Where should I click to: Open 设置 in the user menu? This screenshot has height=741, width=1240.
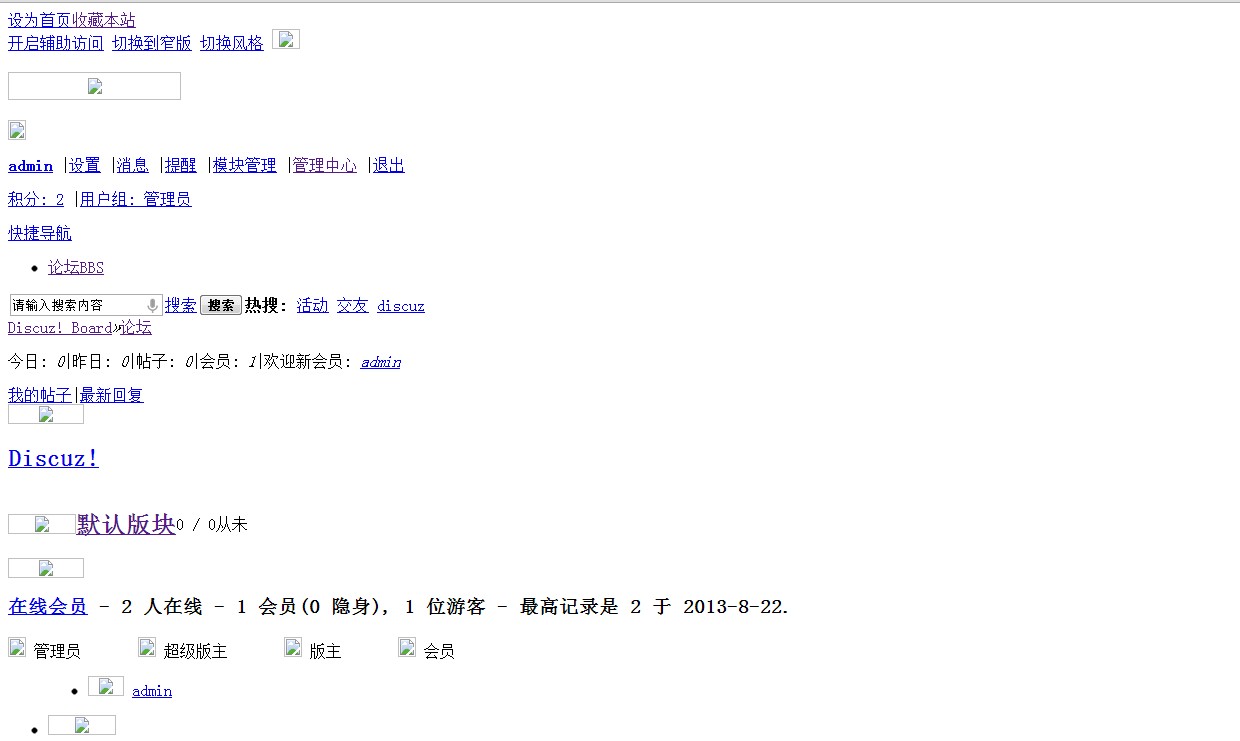tap(85, 165)
